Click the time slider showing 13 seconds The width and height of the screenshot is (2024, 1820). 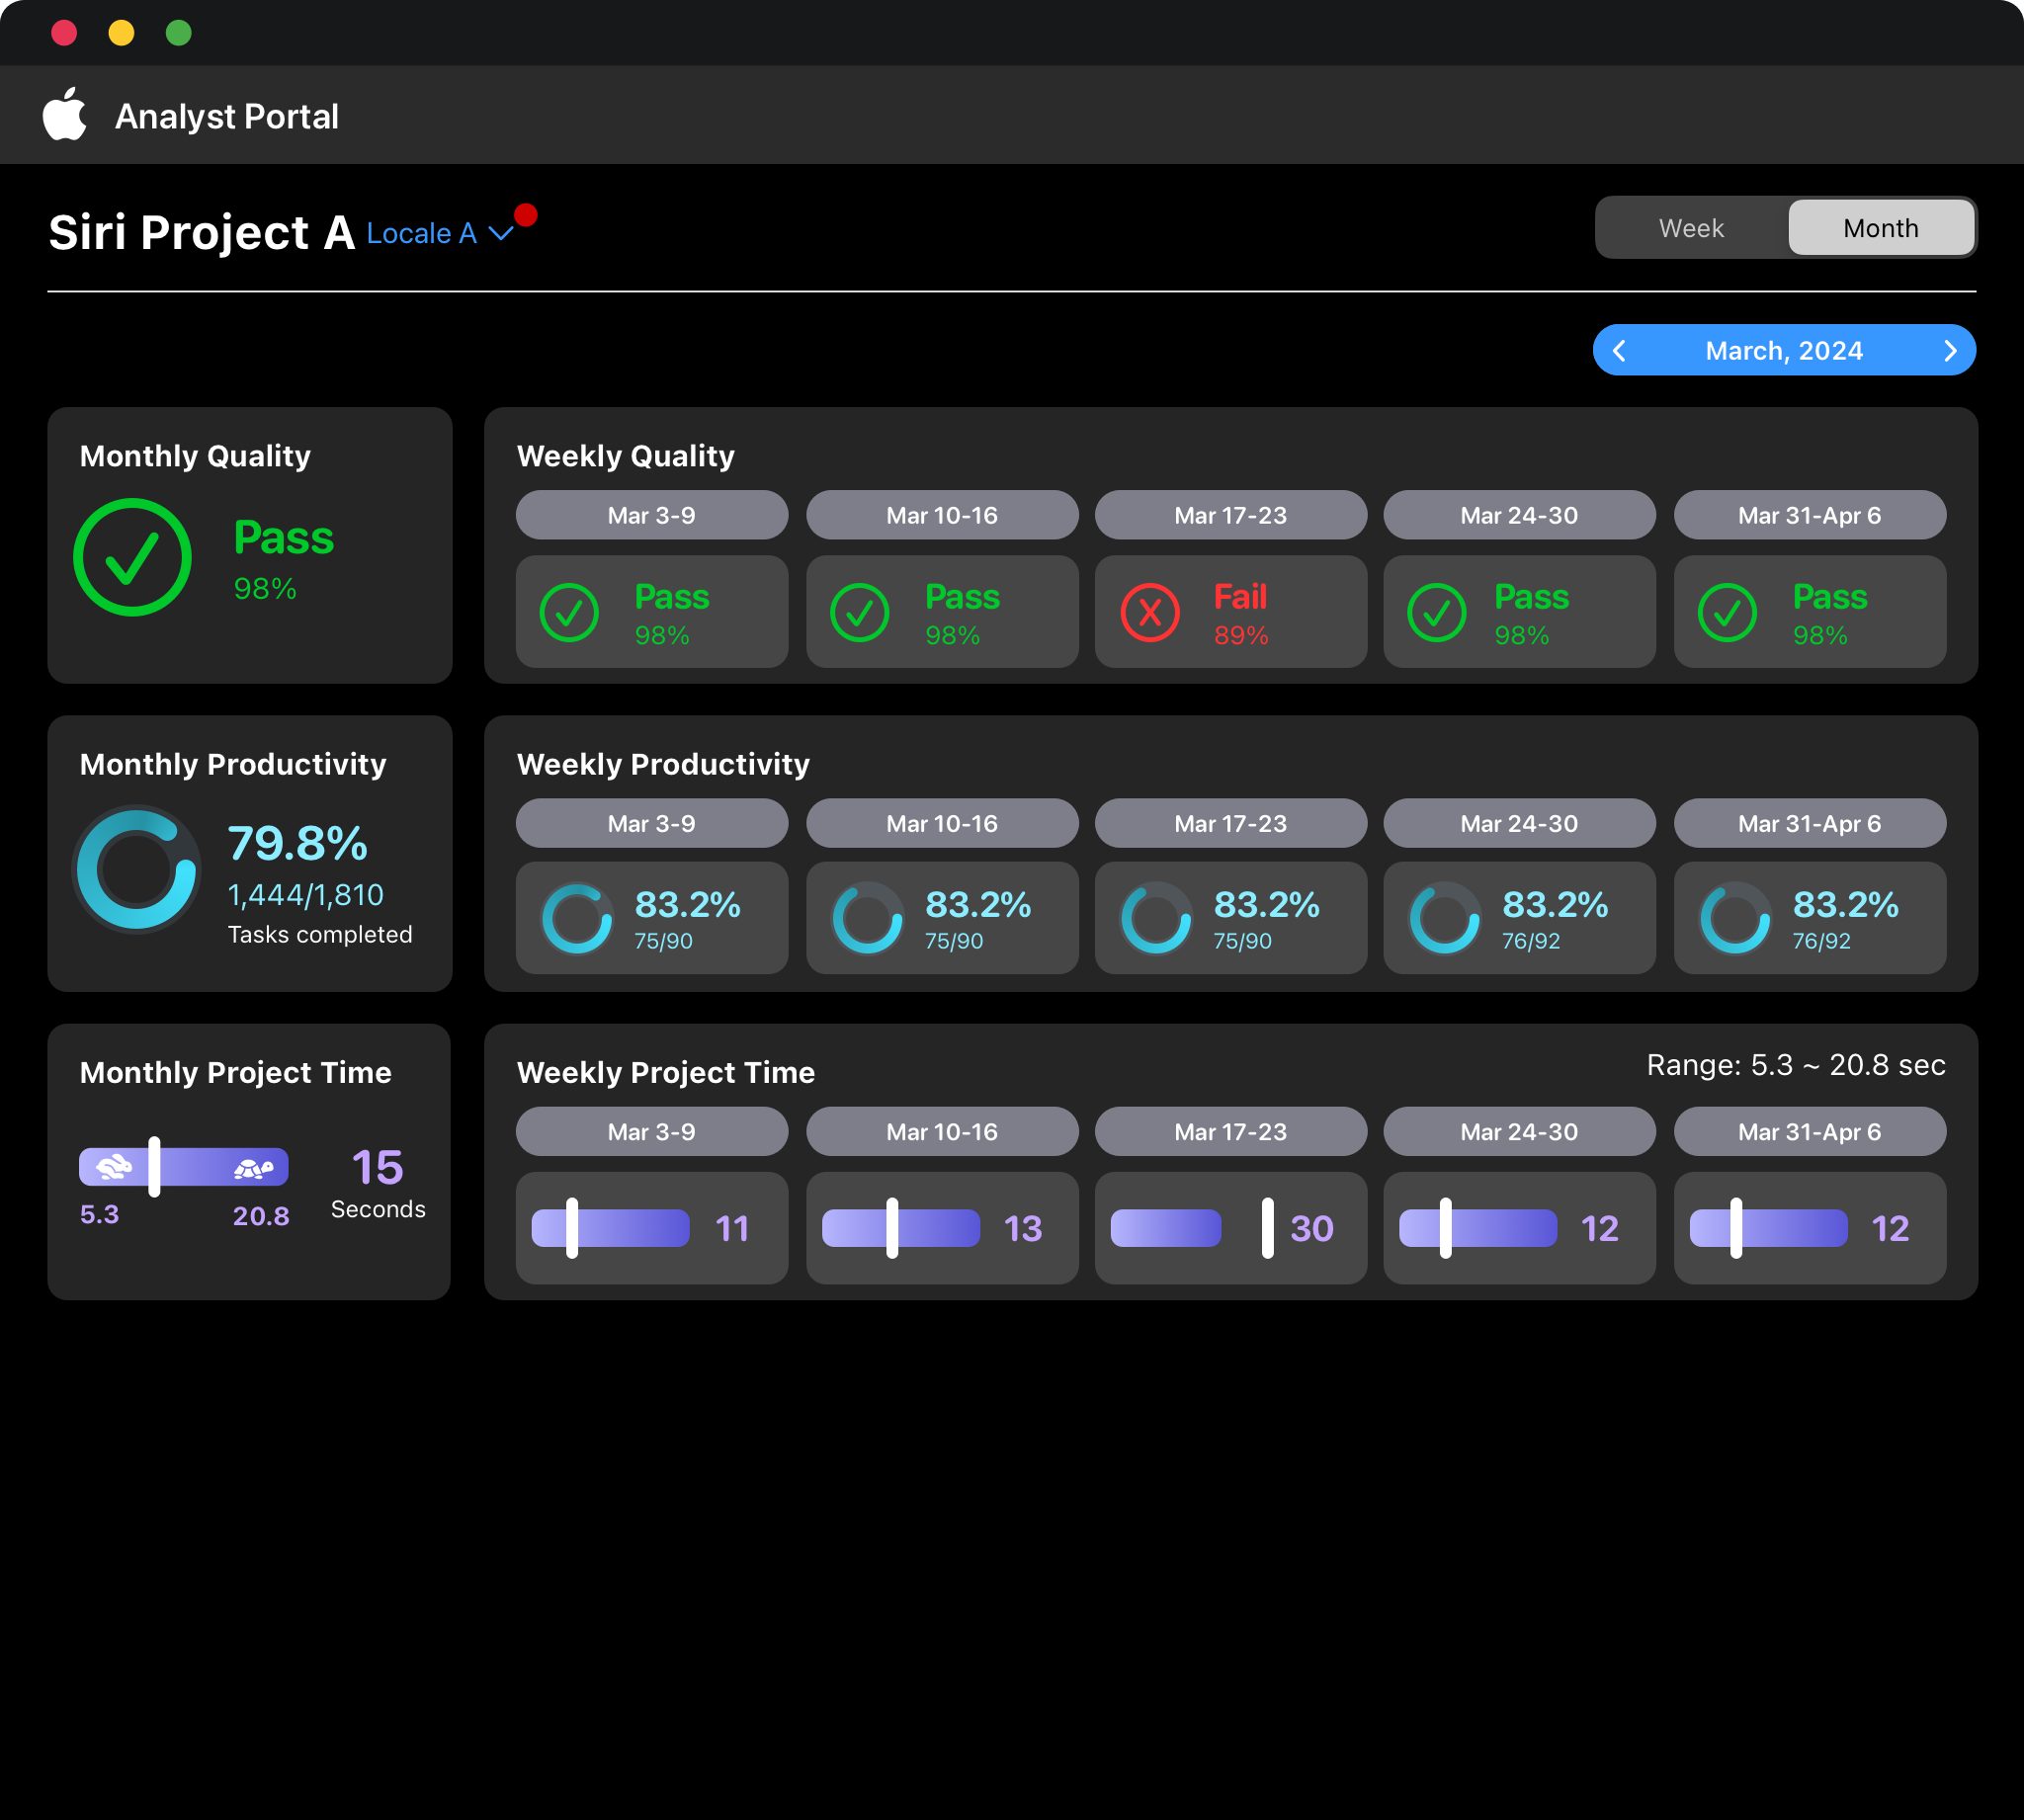(x=901, y=1228)
